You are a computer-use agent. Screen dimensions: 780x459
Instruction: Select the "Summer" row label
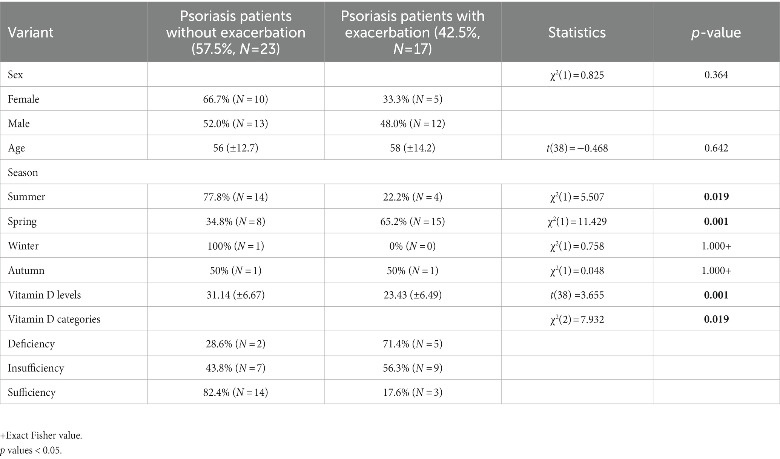25,197
